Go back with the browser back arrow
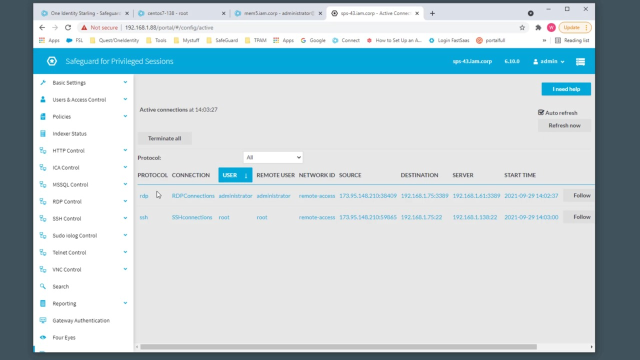This screenshot has width=640, height=360. click(42, 27)
